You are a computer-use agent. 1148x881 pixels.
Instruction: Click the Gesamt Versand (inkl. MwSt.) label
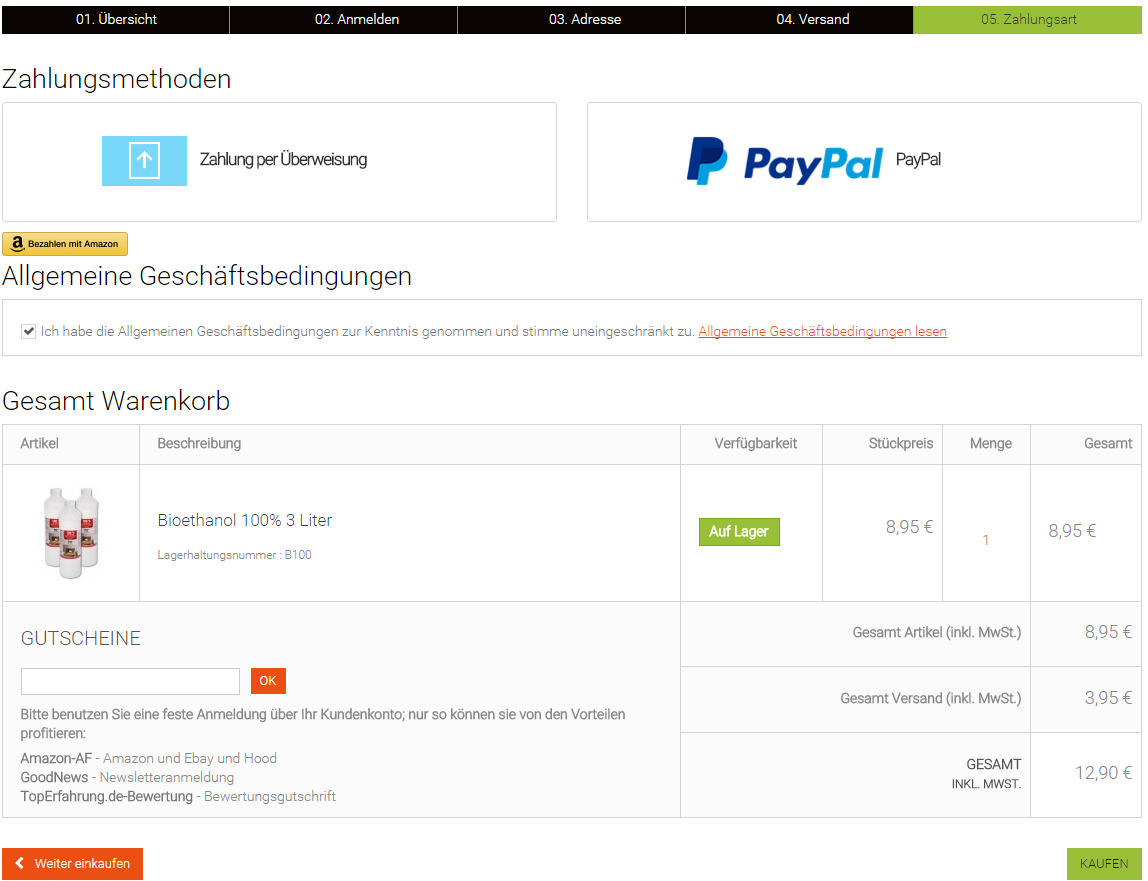(931, 699)
